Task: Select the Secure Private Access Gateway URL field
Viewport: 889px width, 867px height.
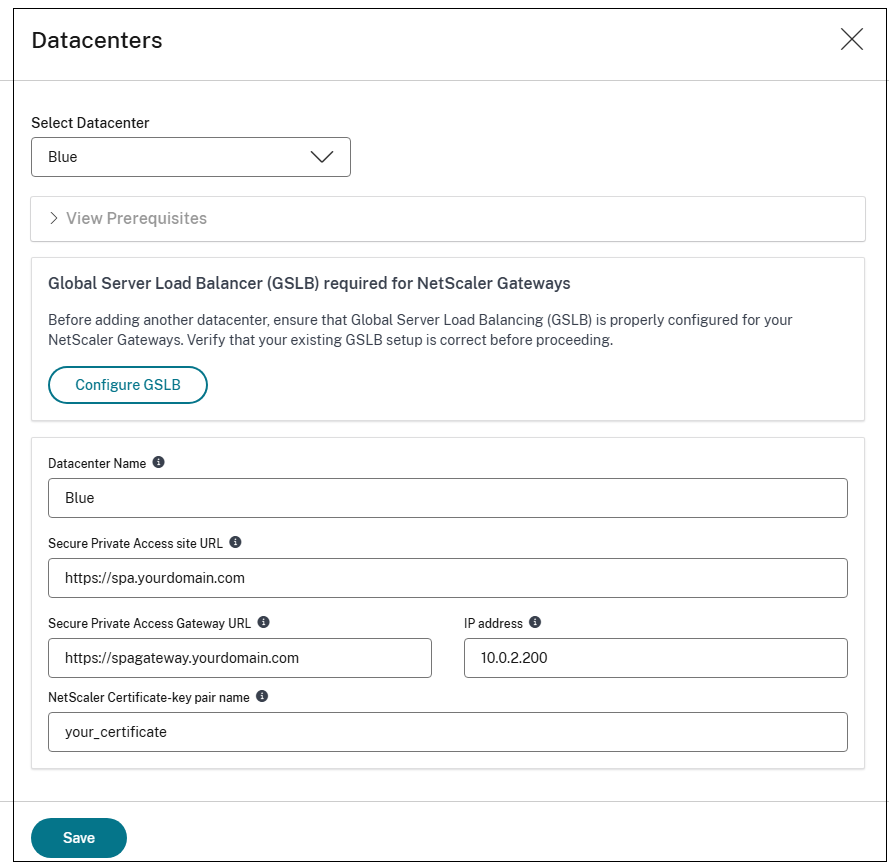Action: (x=240, y=658)
